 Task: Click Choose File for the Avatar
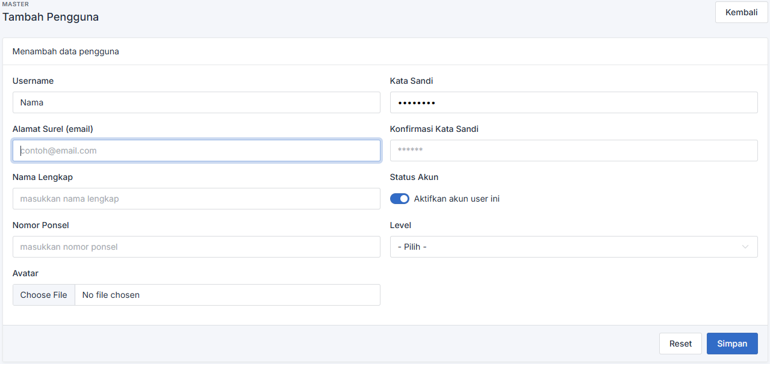pyautogui.click(x=44, y=295)
